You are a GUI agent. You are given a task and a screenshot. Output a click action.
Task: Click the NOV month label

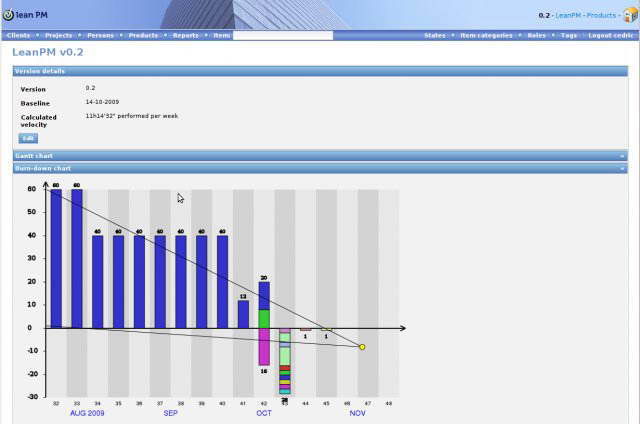pyautogui.click(x=357, y=413)
